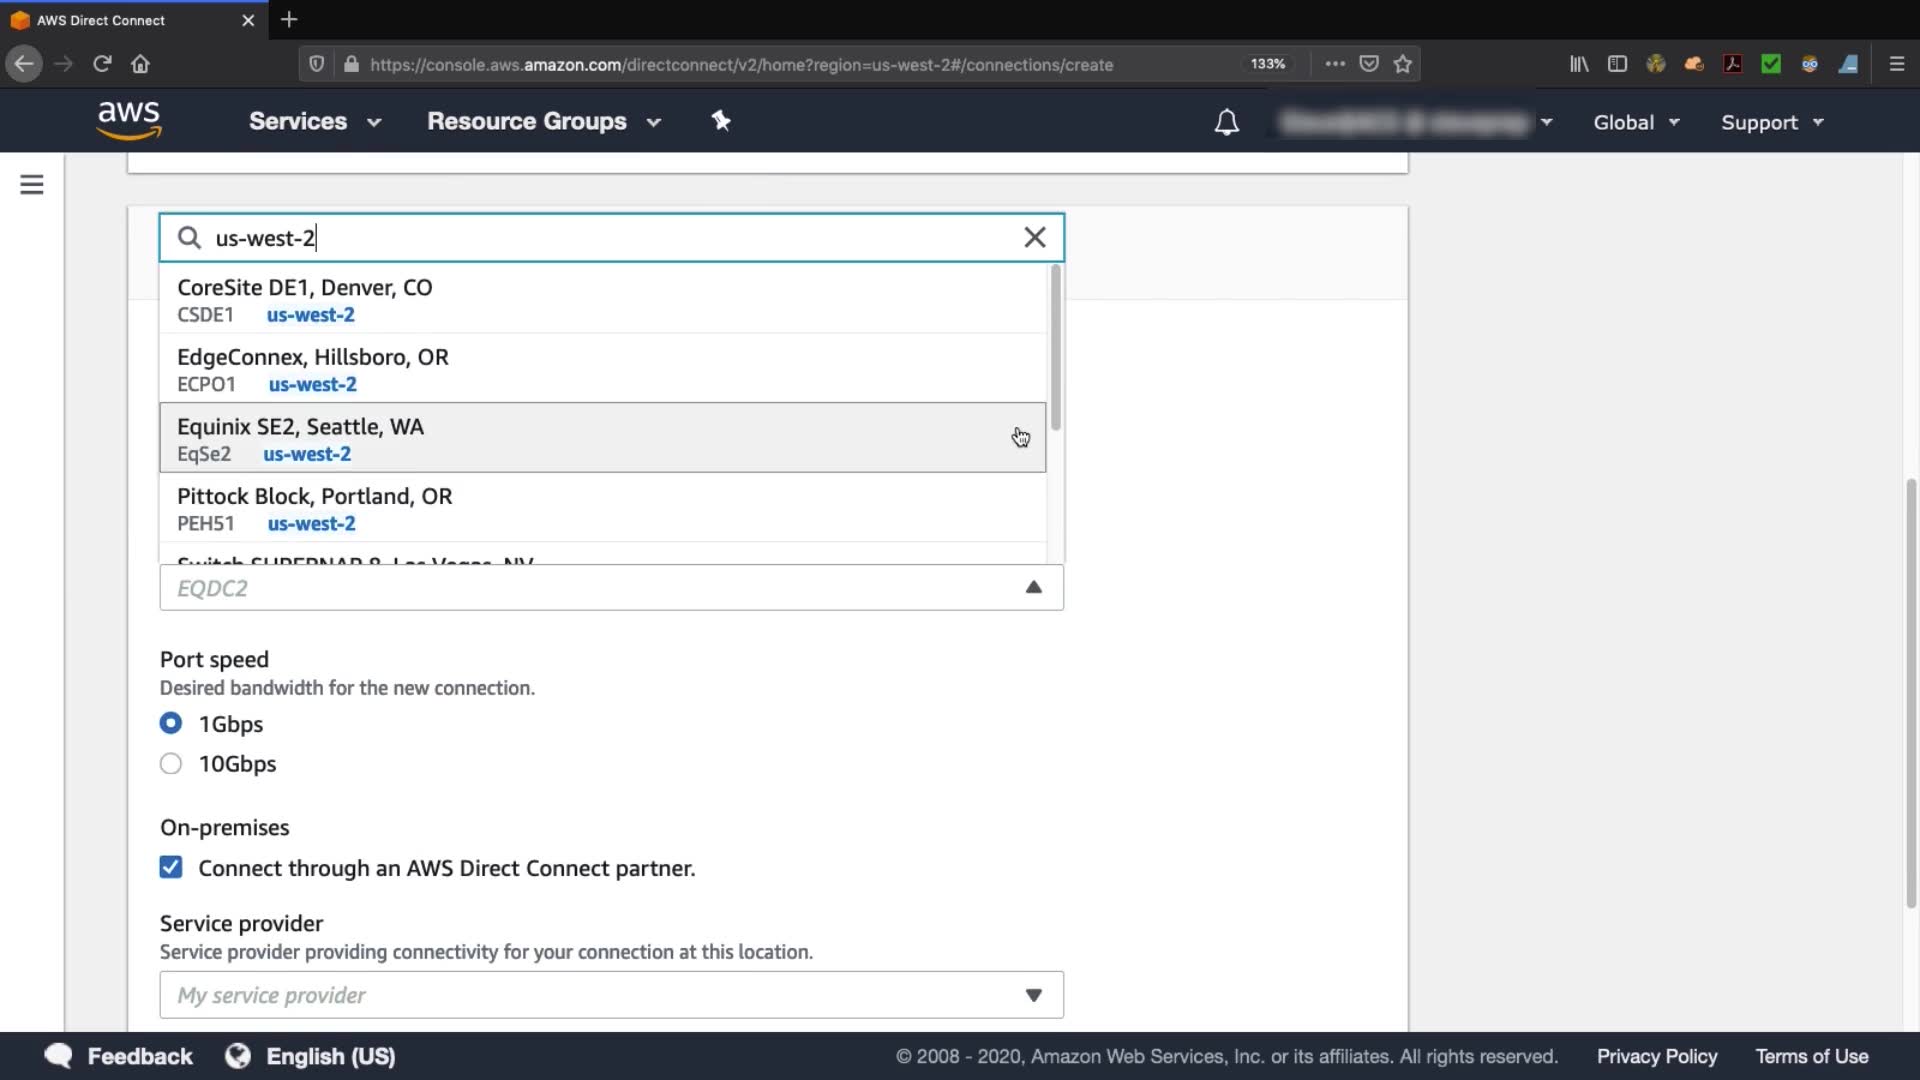Select the 1Gbps port speed radio
Image resolution: width=1920 pixels, height=1080 pixels.
coord(171,723)
